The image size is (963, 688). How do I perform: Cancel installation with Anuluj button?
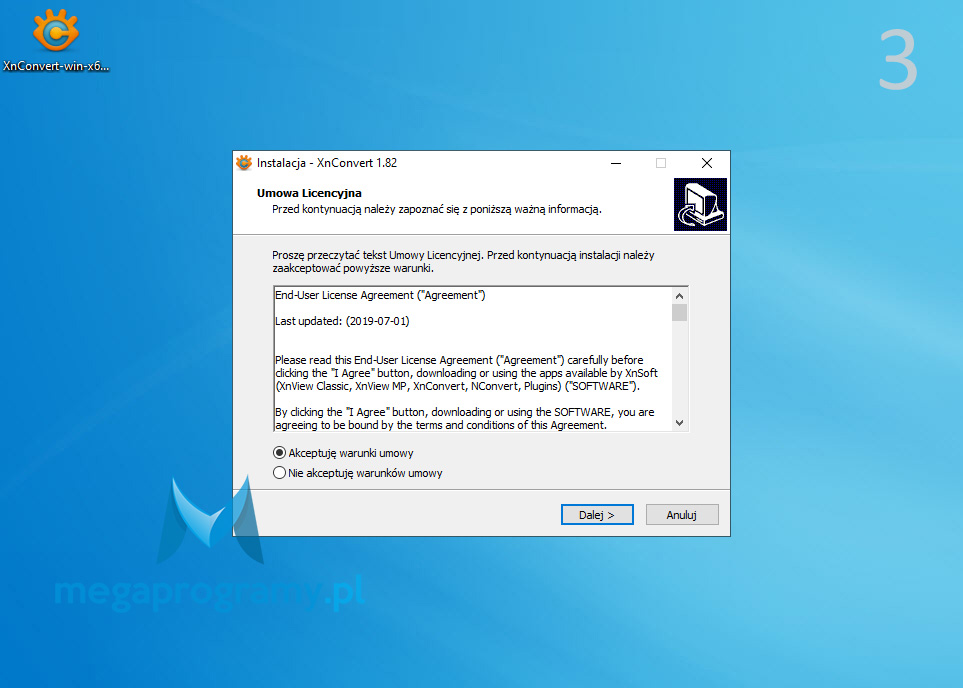pos(682,515)
